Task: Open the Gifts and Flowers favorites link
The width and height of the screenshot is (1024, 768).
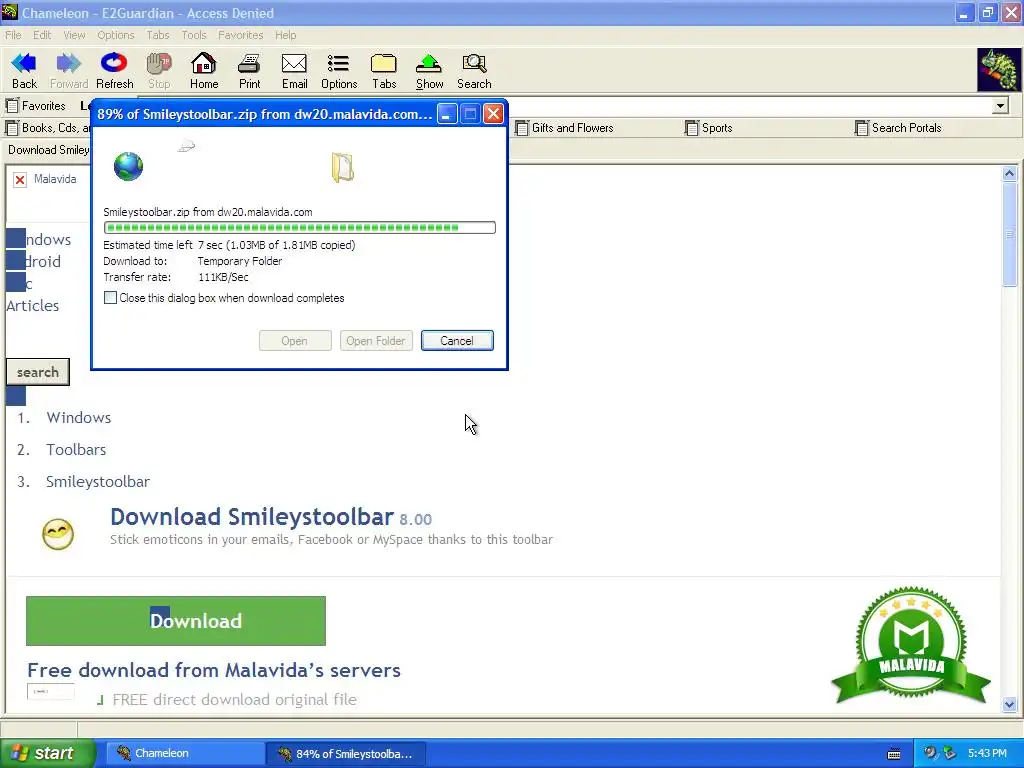Action: point(564,128)
